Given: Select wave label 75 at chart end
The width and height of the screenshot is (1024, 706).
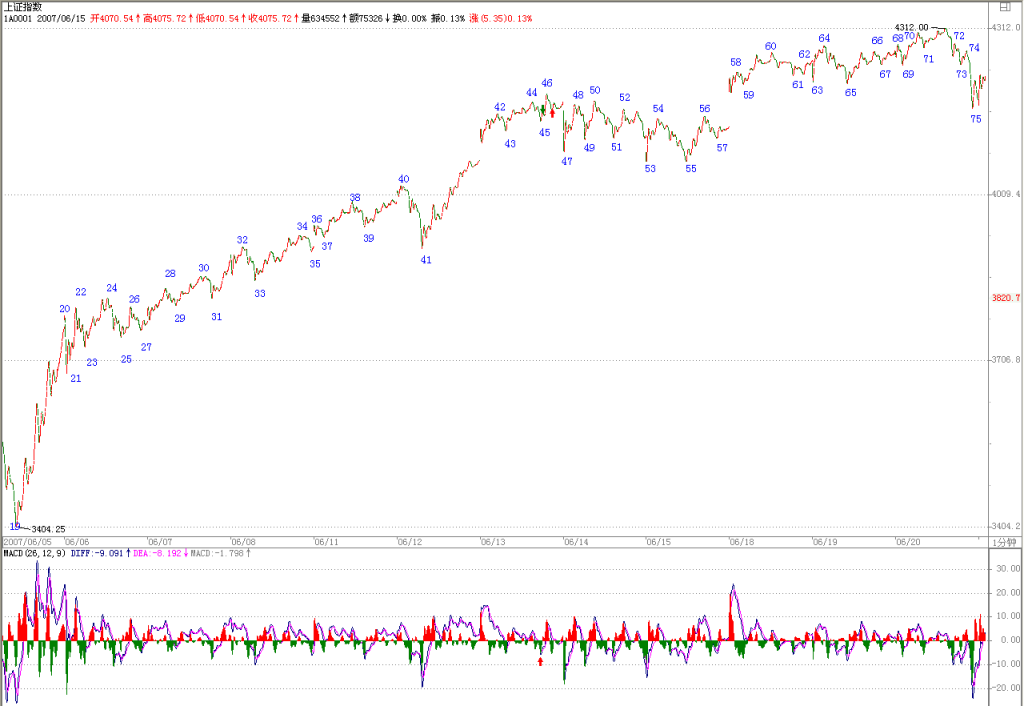Looking at the screenshot, I should pyautogui.click(x=976, y=119).
